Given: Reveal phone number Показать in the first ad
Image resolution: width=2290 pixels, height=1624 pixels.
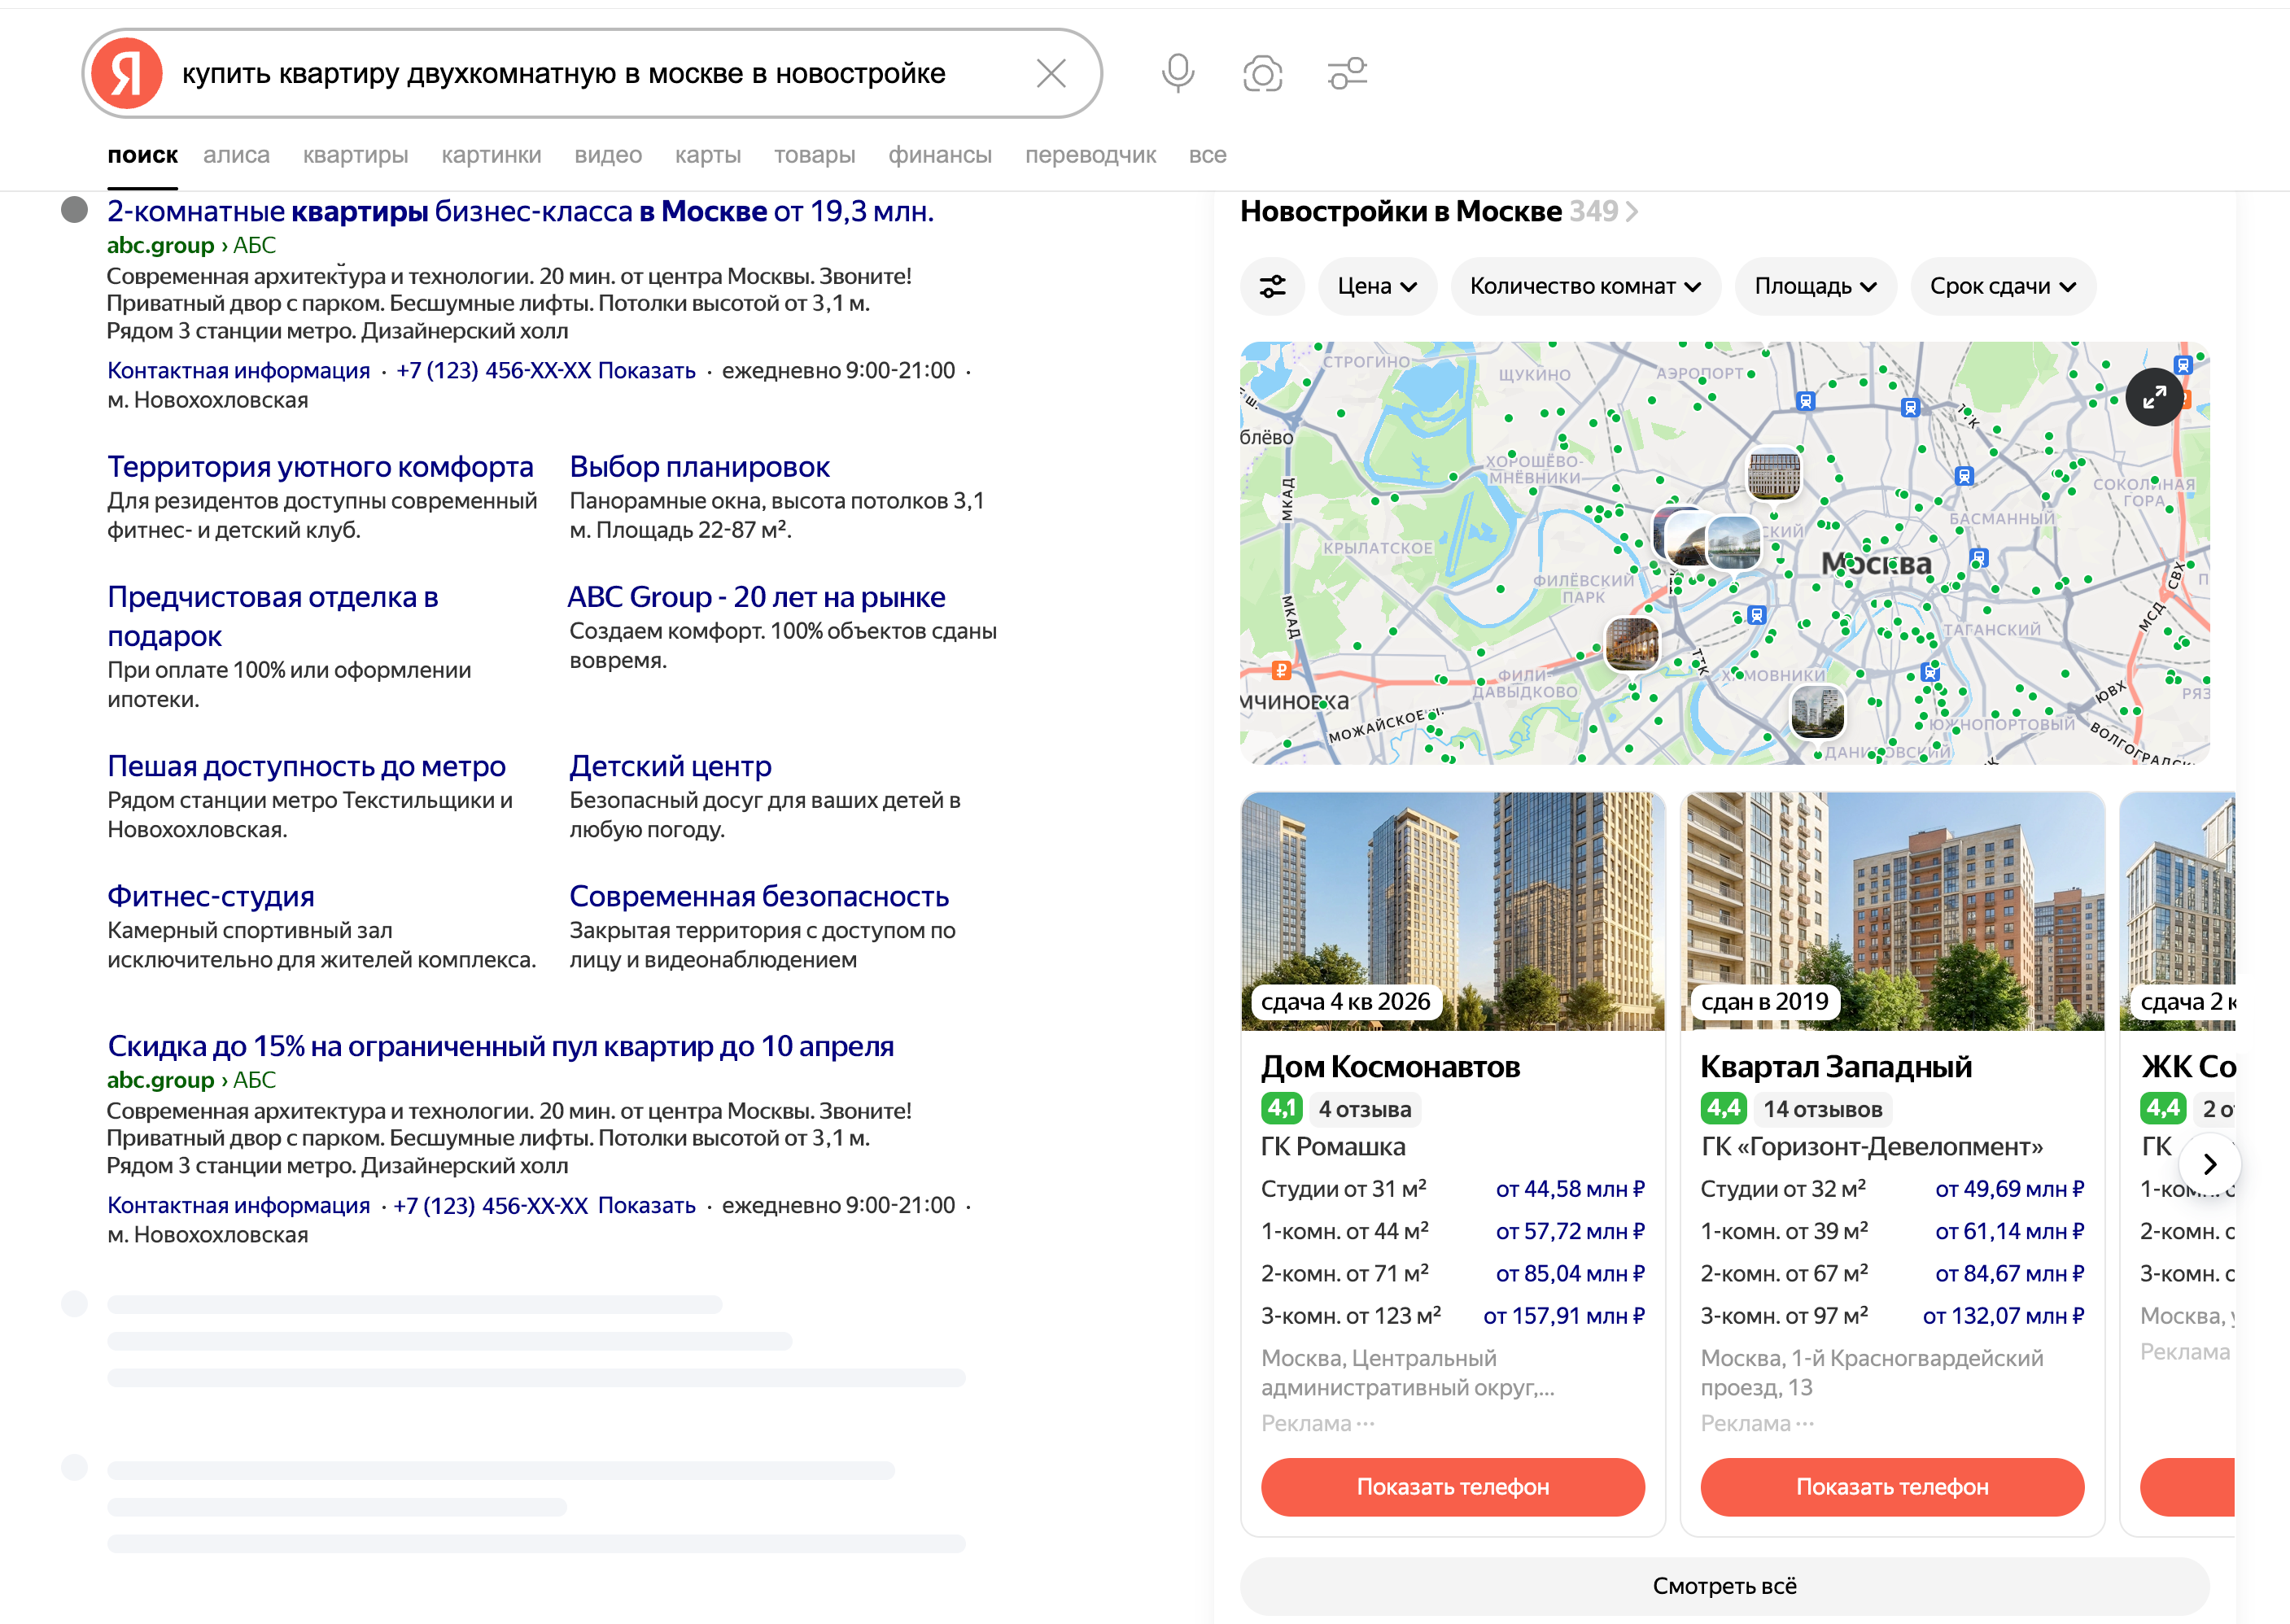Looking at the screenshot, I should click(646, 371).
